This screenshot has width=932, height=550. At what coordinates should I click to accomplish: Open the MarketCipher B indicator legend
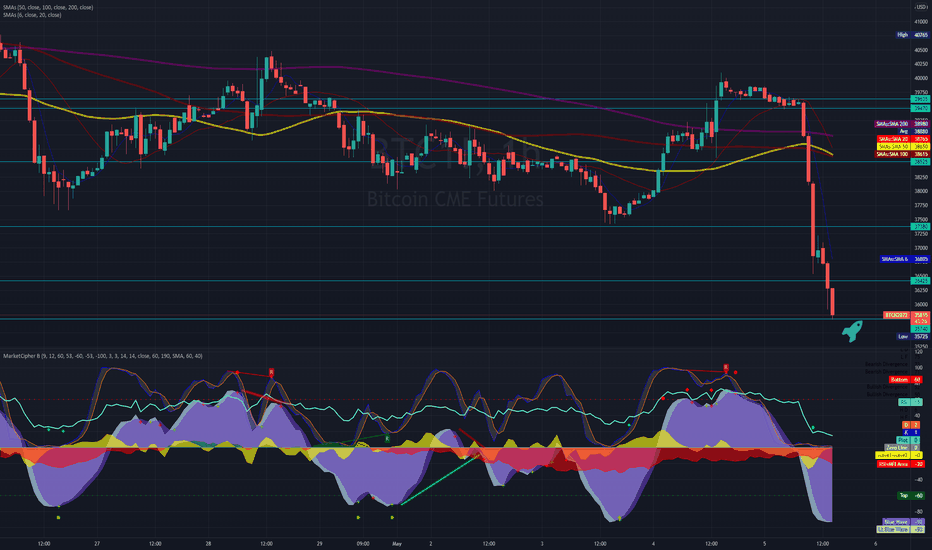(103, 356)
